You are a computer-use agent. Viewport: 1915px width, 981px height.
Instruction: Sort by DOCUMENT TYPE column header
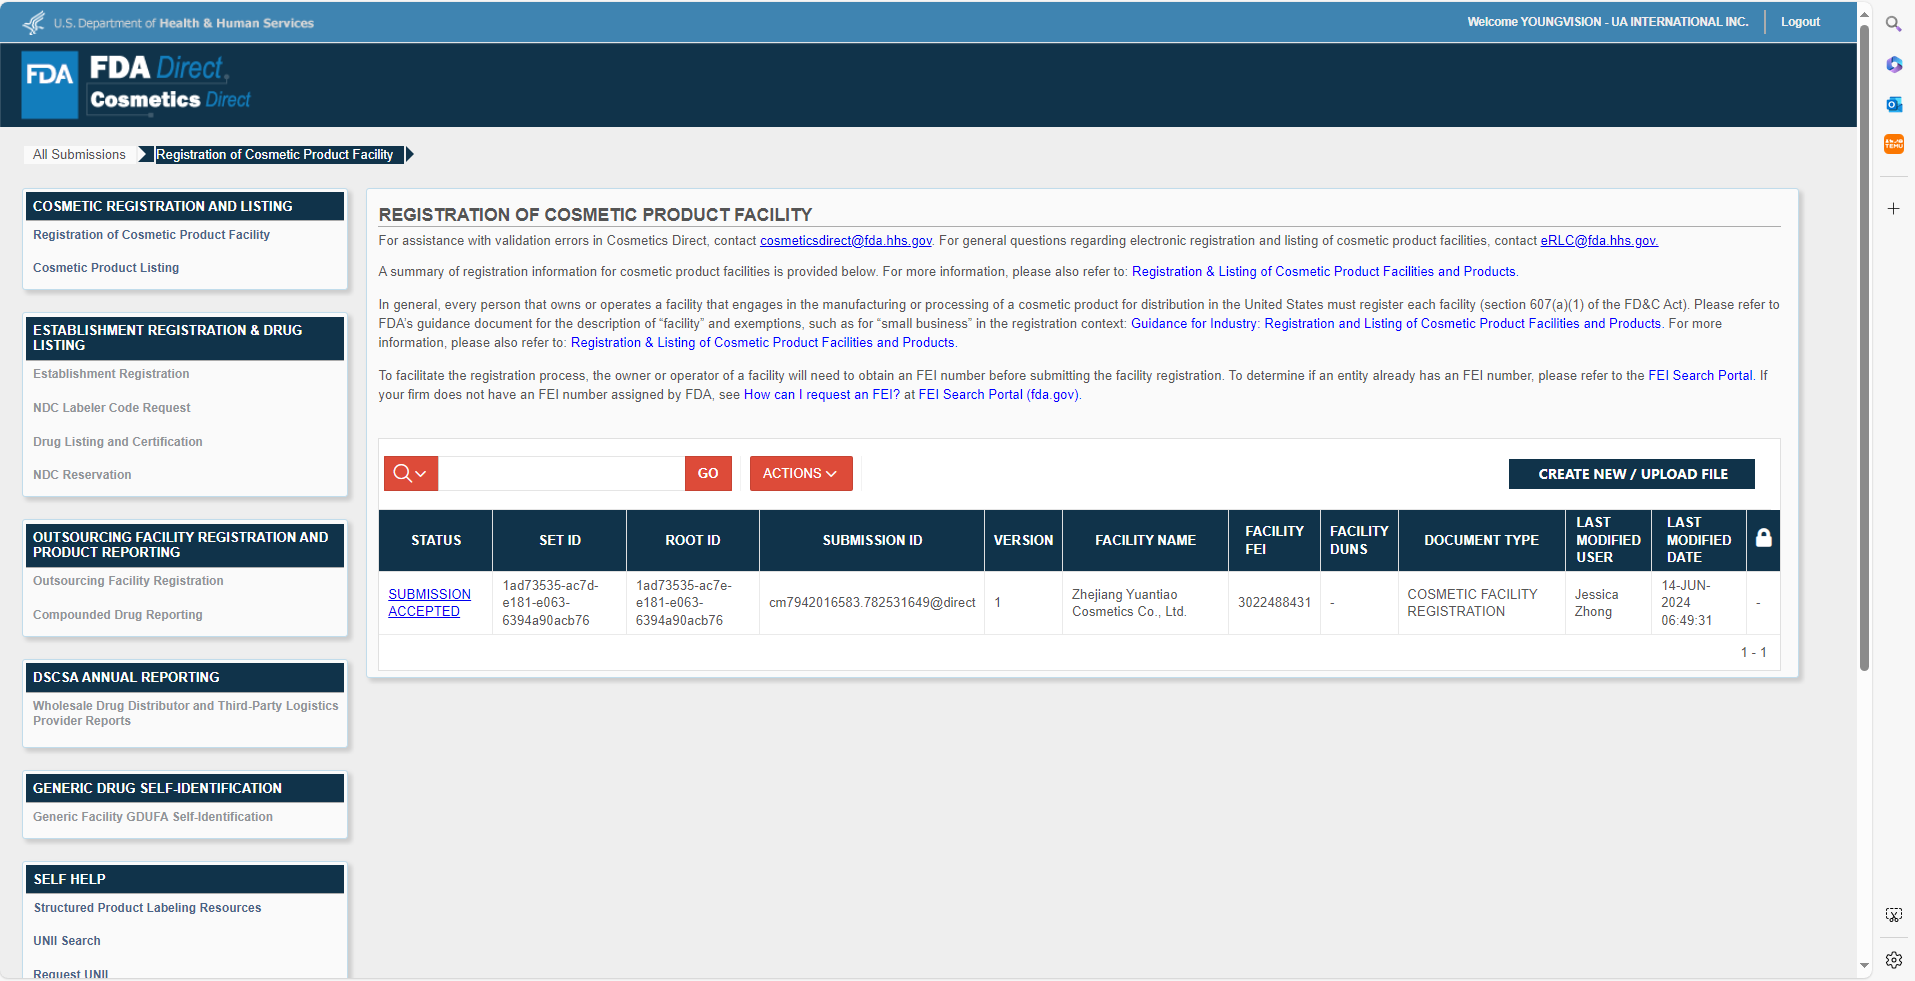point(1481,541)
